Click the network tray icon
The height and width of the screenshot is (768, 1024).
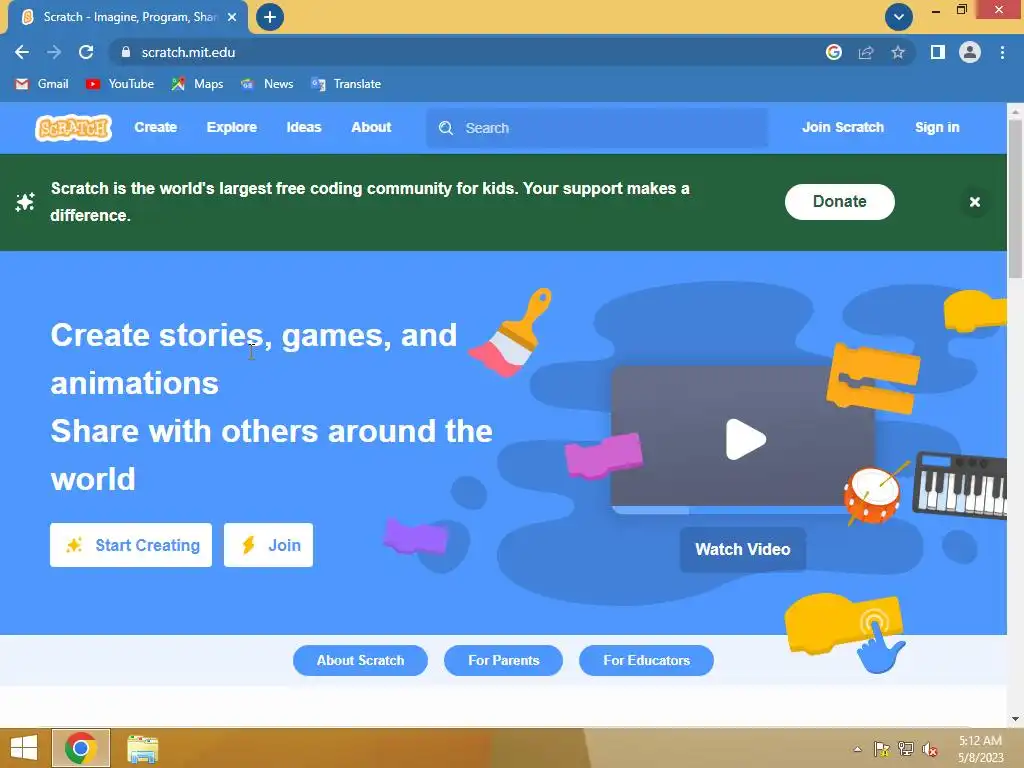click(x=906, y=749)
